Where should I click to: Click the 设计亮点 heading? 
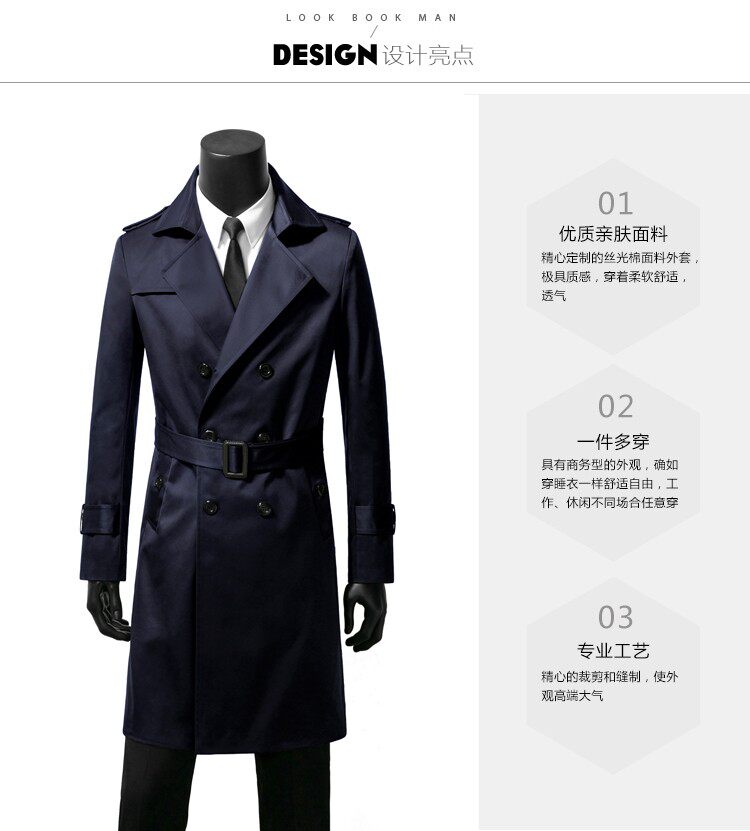point(428,55)
